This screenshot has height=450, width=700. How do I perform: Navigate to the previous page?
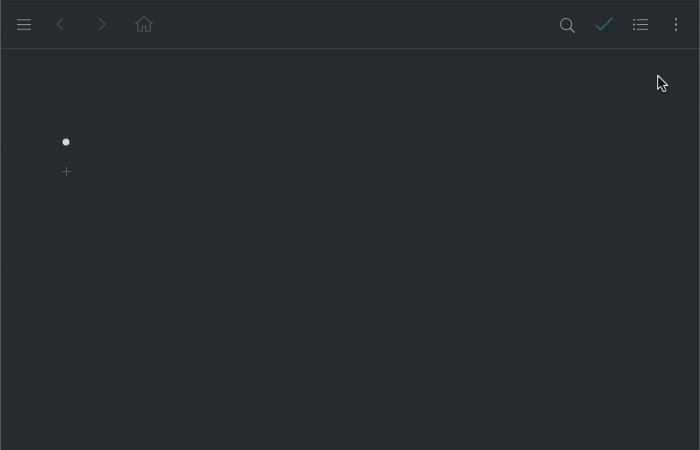coord(60,25)
